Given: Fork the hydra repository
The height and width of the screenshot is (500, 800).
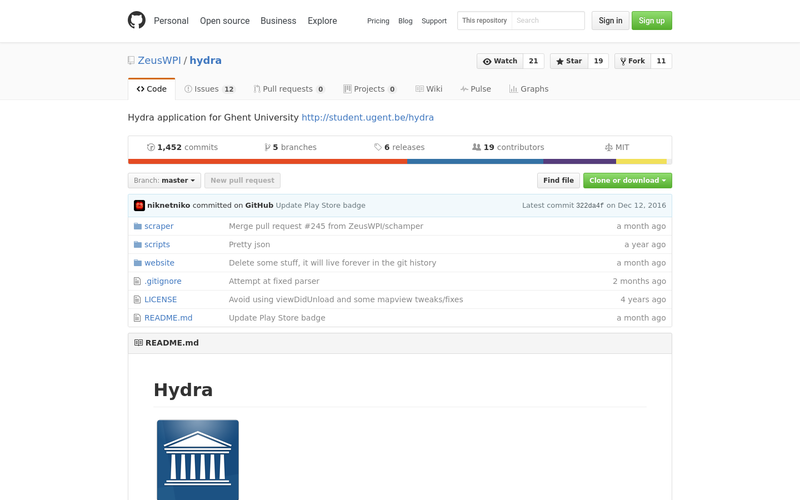Looking at the screenshot, I should click(633, 61).
